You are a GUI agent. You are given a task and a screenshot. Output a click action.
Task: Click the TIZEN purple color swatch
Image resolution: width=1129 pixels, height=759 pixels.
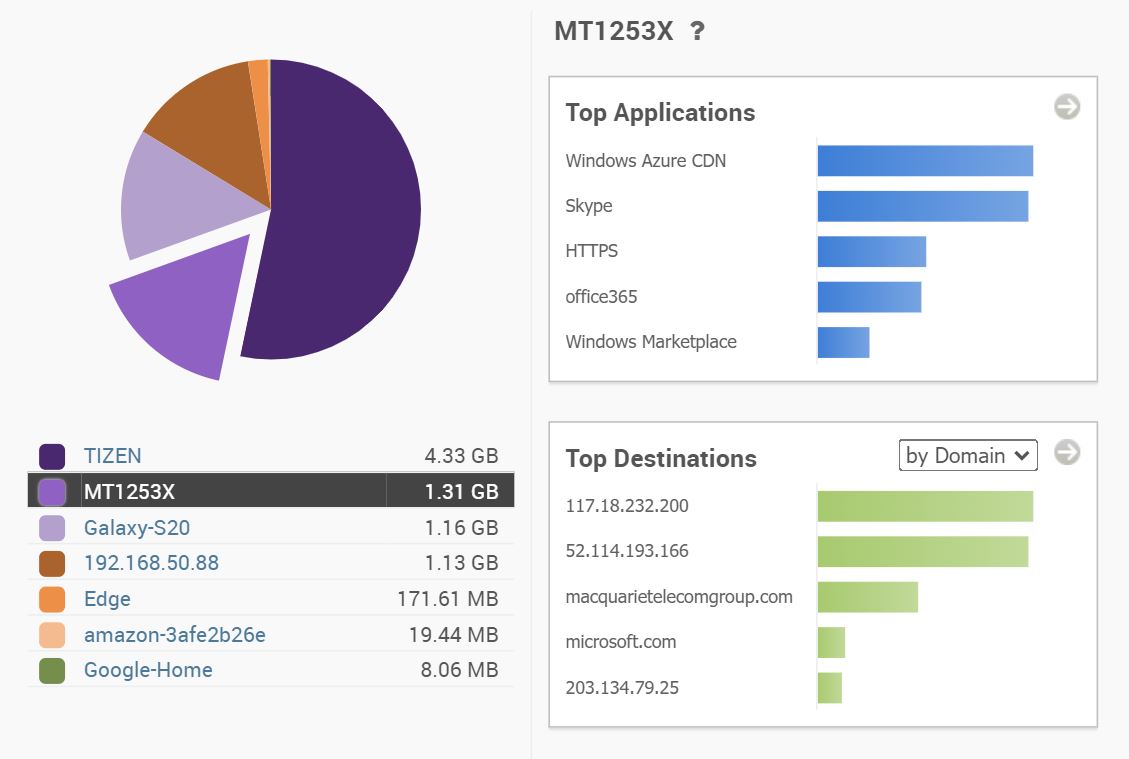click(x=52, y=457)
